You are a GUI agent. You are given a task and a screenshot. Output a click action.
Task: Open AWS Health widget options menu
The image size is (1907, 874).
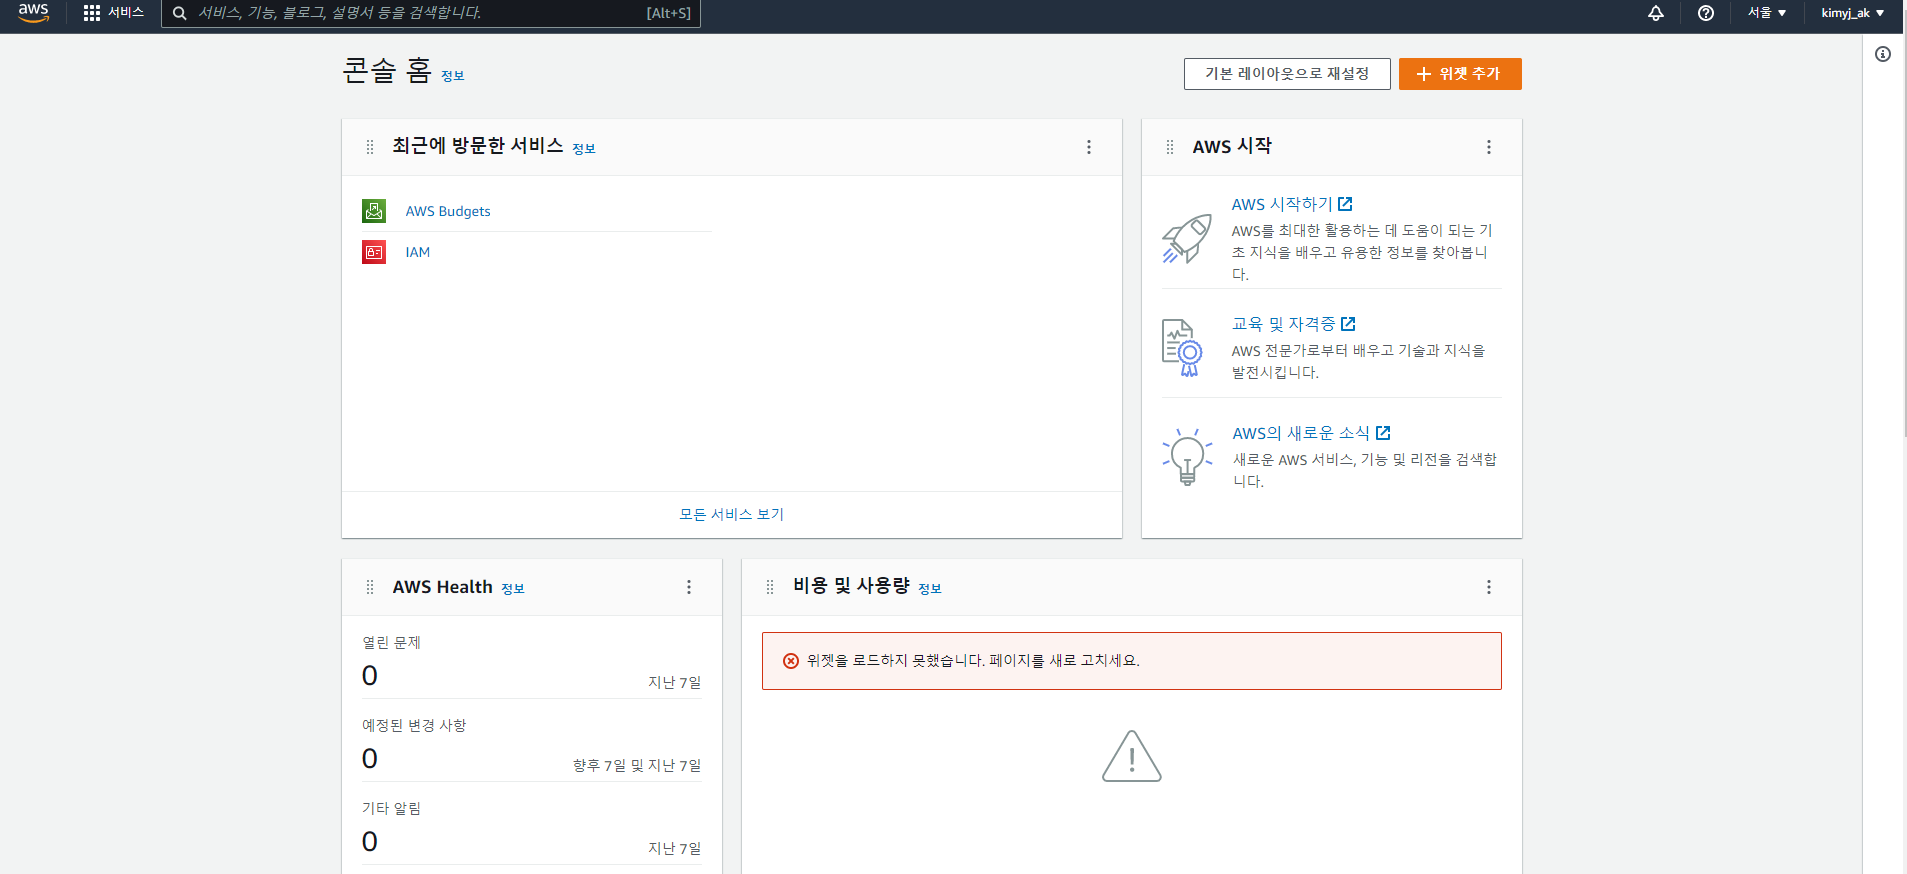[689, 587]
